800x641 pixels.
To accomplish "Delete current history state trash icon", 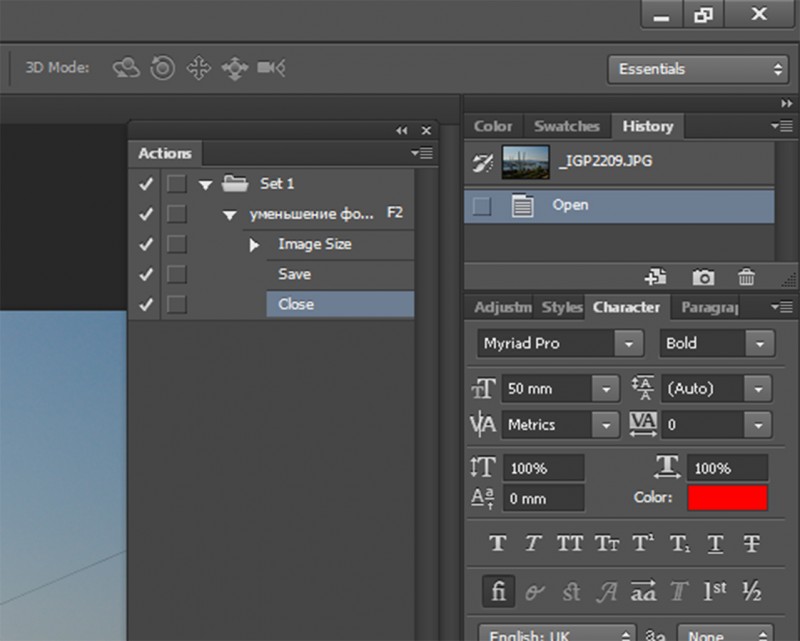I will coord(746,277).
